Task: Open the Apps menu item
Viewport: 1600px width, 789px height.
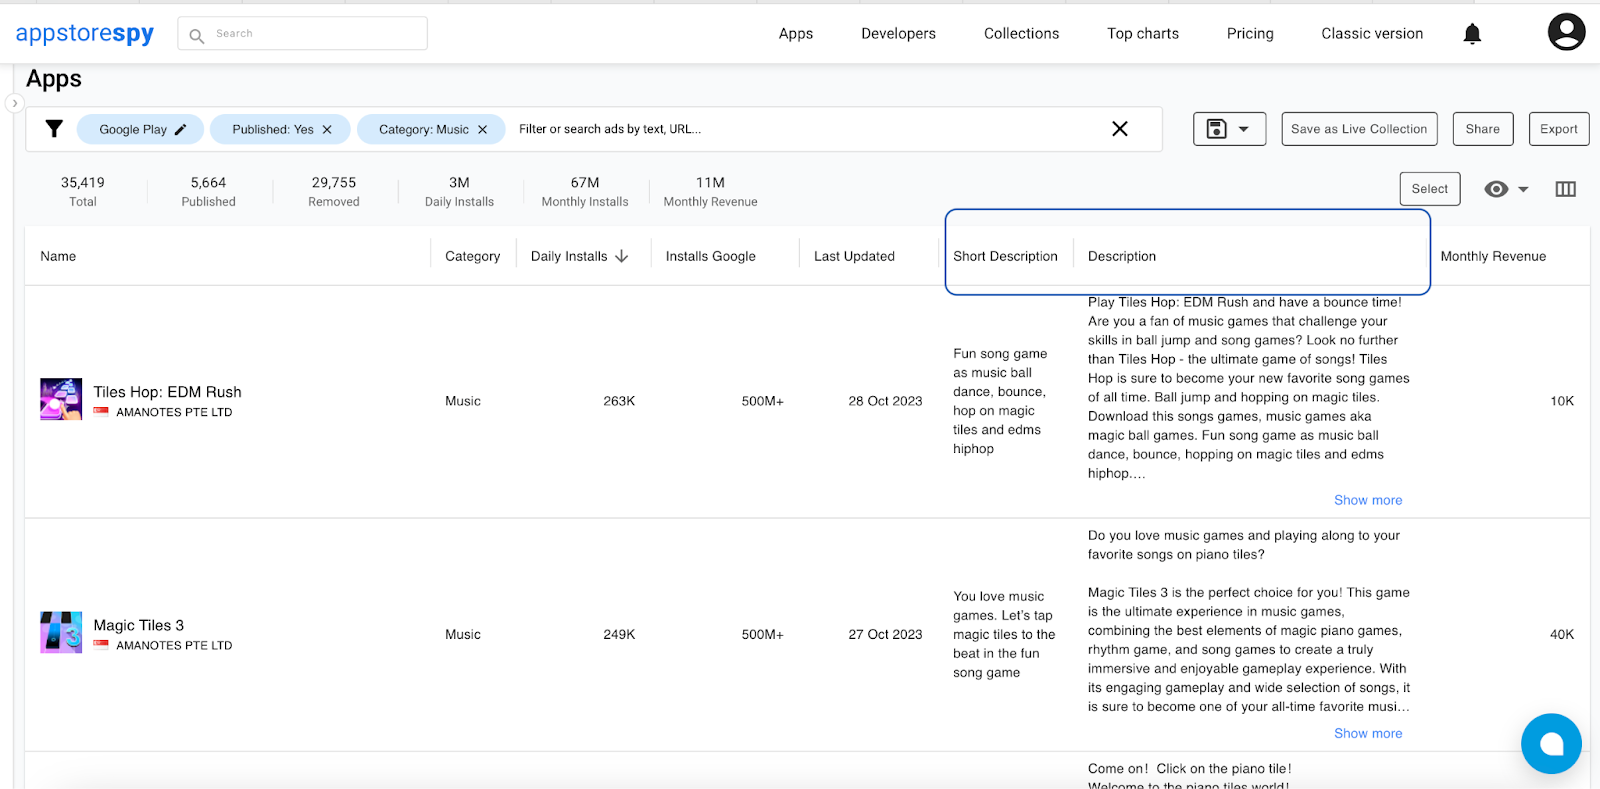Action: click(796, 33)
